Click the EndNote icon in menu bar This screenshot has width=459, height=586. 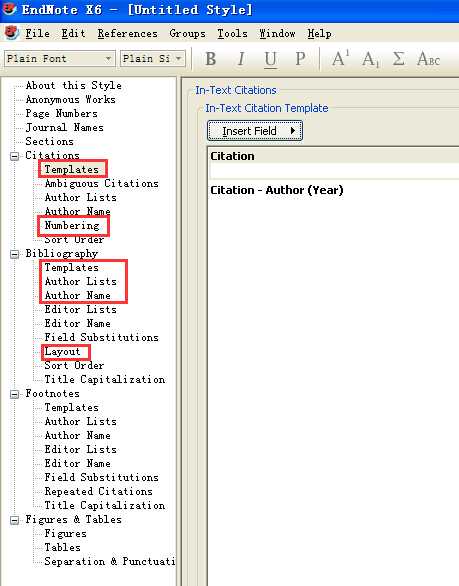[x=12, y=33]
